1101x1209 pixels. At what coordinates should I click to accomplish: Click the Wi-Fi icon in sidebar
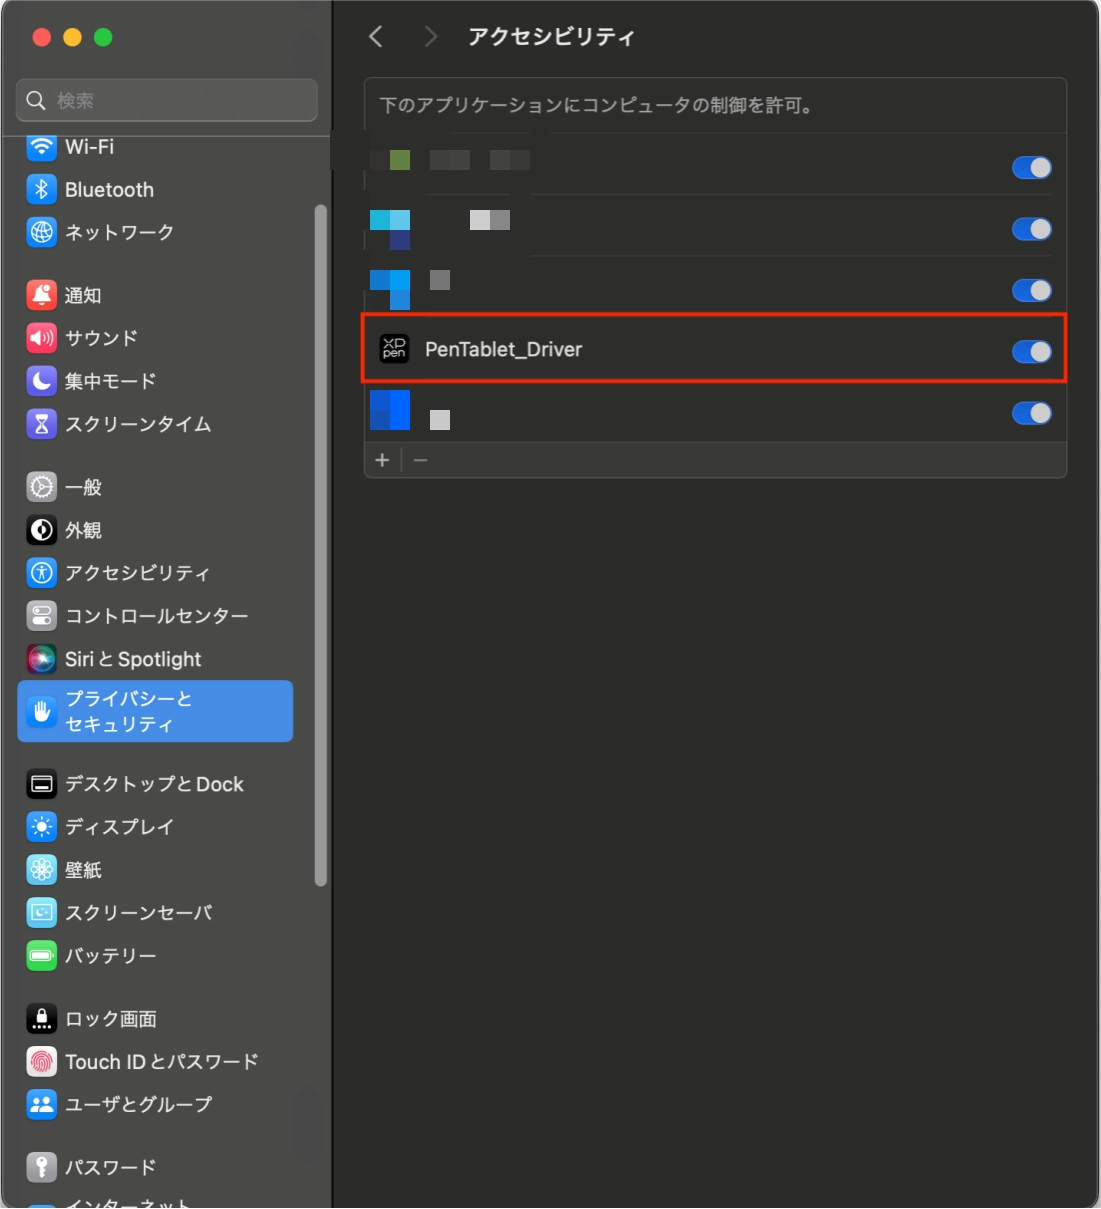(41, 147)
